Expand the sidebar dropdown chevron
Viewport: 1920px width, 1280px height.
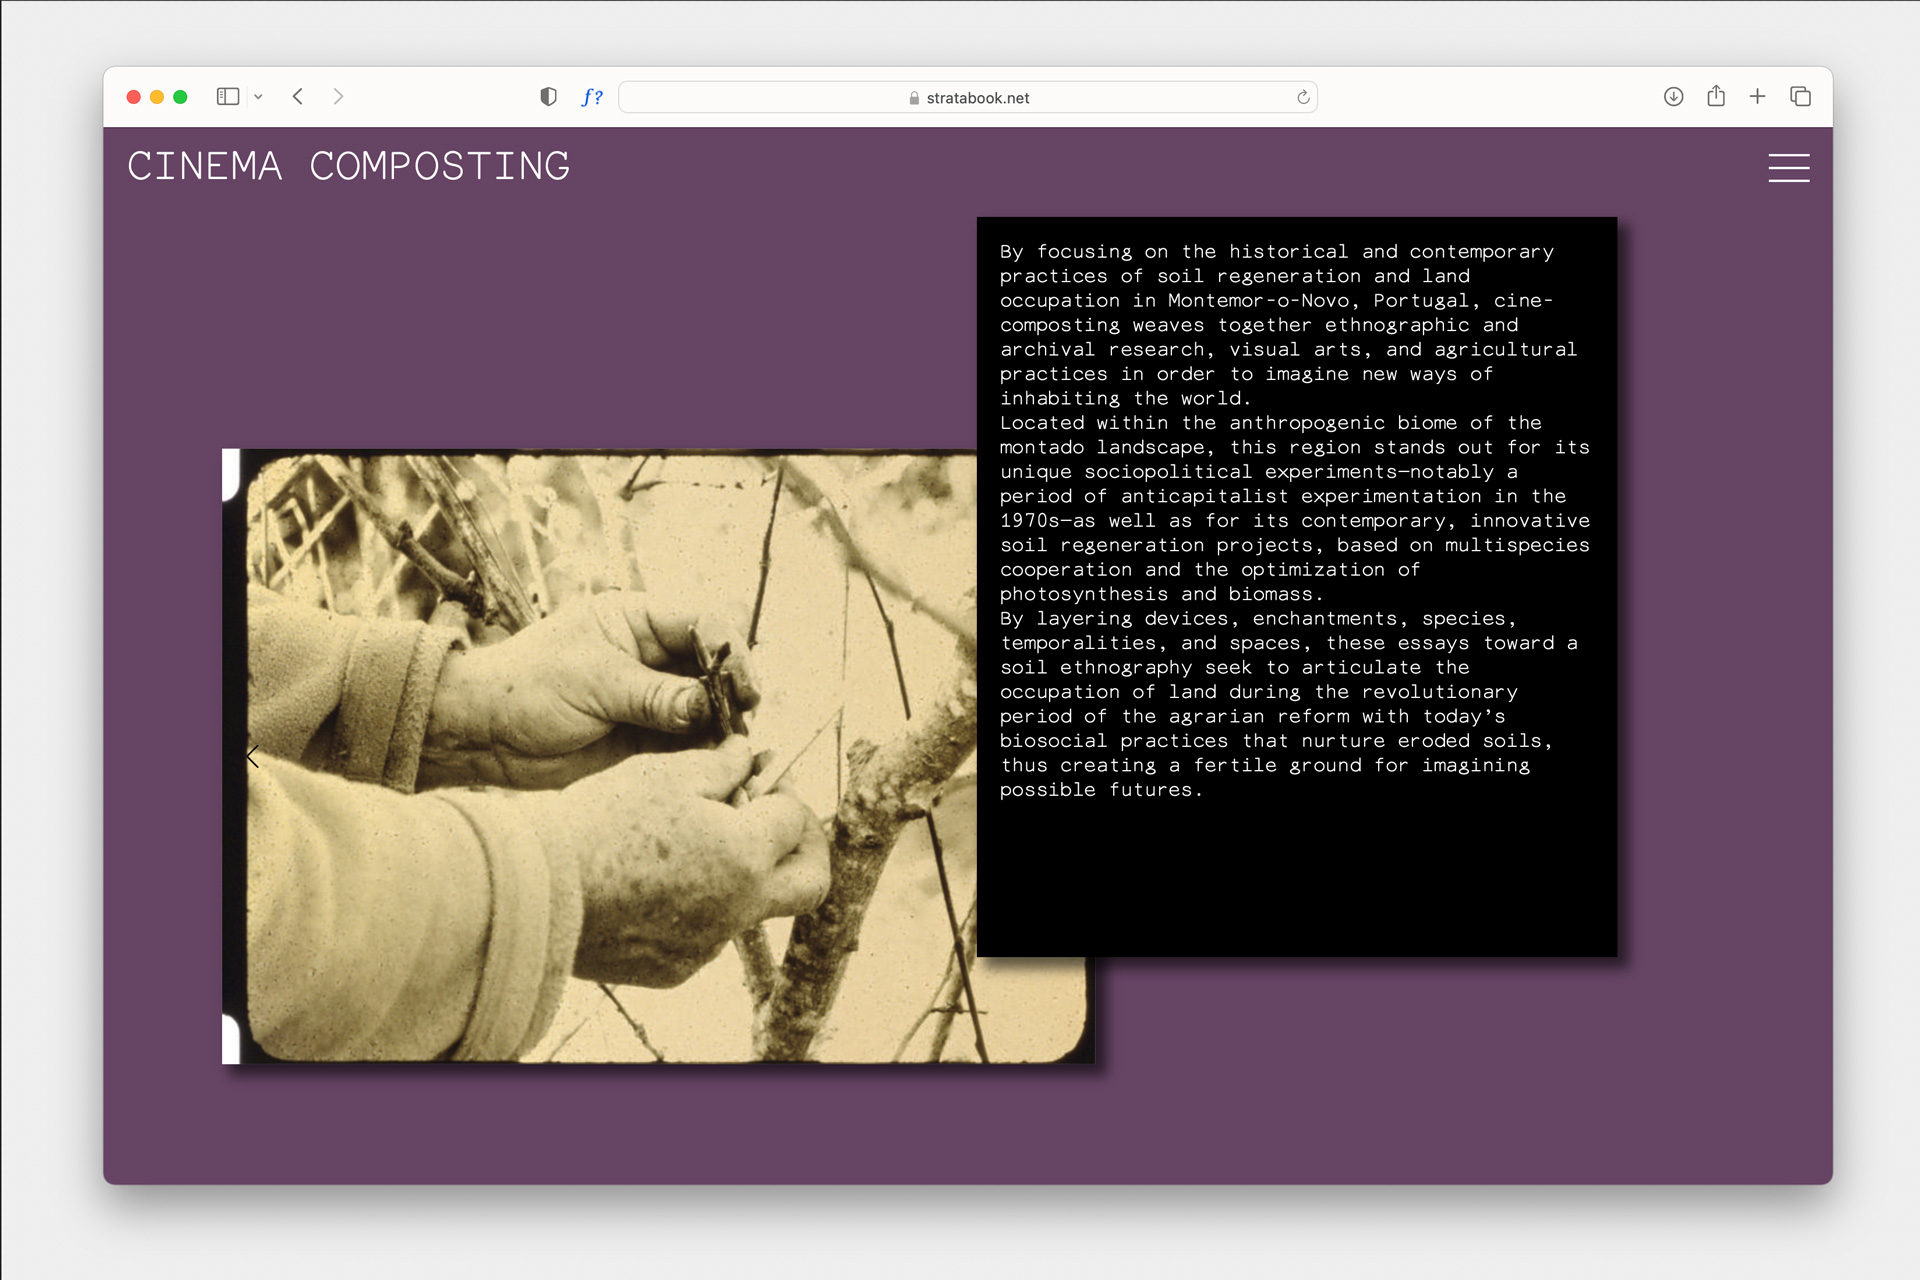[x=258, y=97]
